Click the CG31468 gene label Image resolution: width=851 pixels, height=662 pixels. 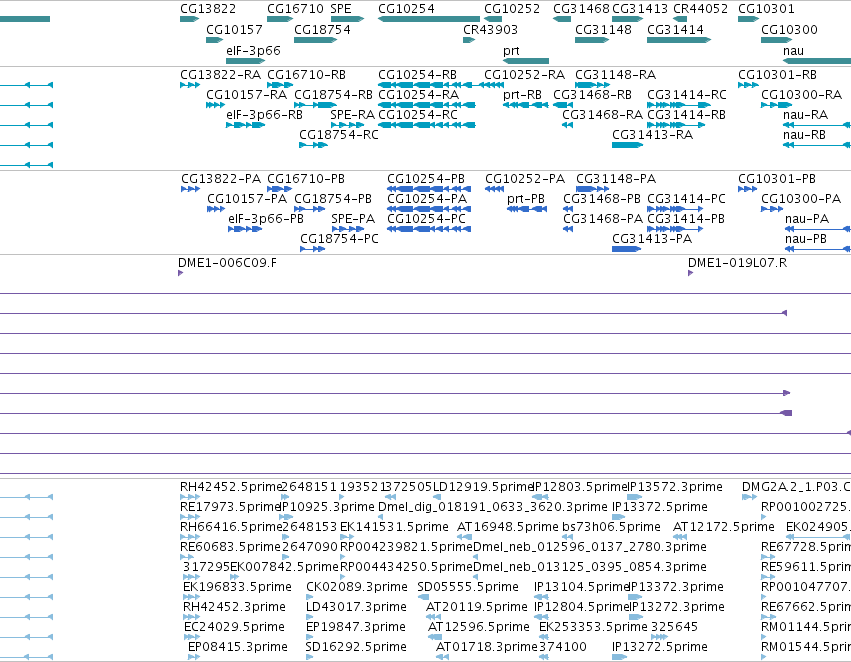581,9
